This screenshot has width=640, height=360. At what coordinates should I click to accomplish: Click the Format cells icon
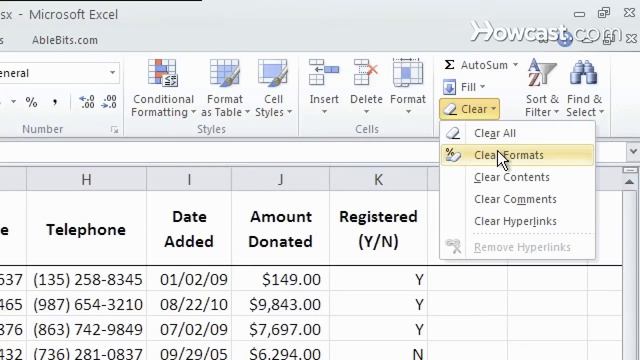tap(407, 72)
